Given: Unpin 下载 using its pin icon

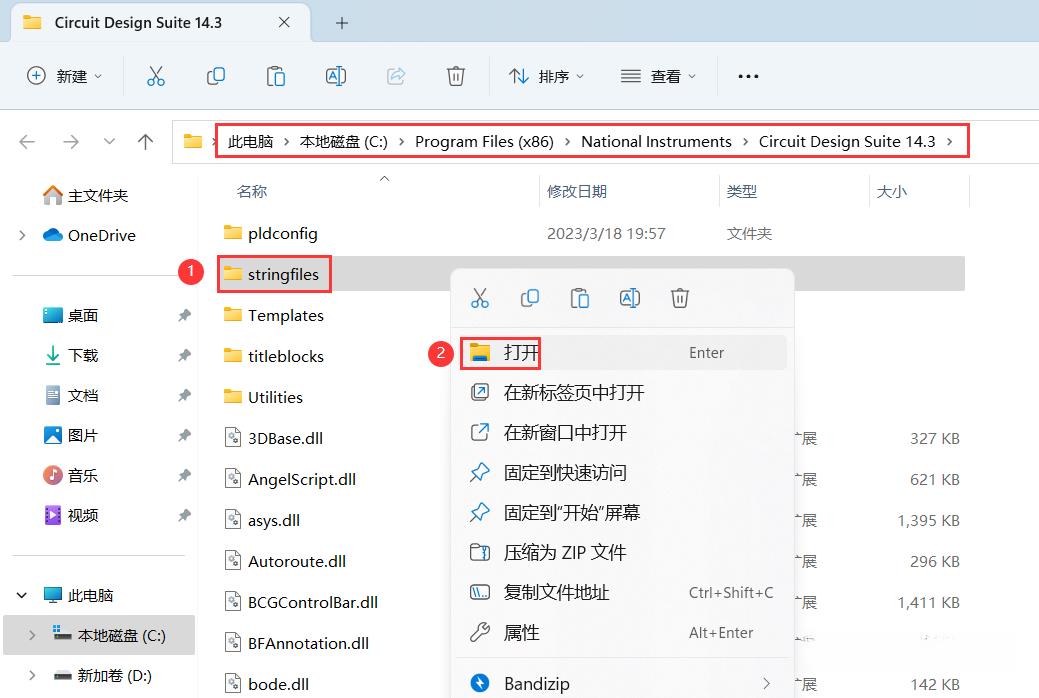Looking at the screenshot, I should [184, 356].
